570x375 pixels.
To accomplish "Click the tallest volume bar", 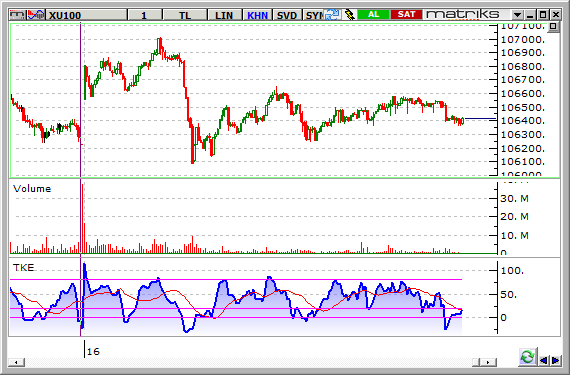I will 83,218.
